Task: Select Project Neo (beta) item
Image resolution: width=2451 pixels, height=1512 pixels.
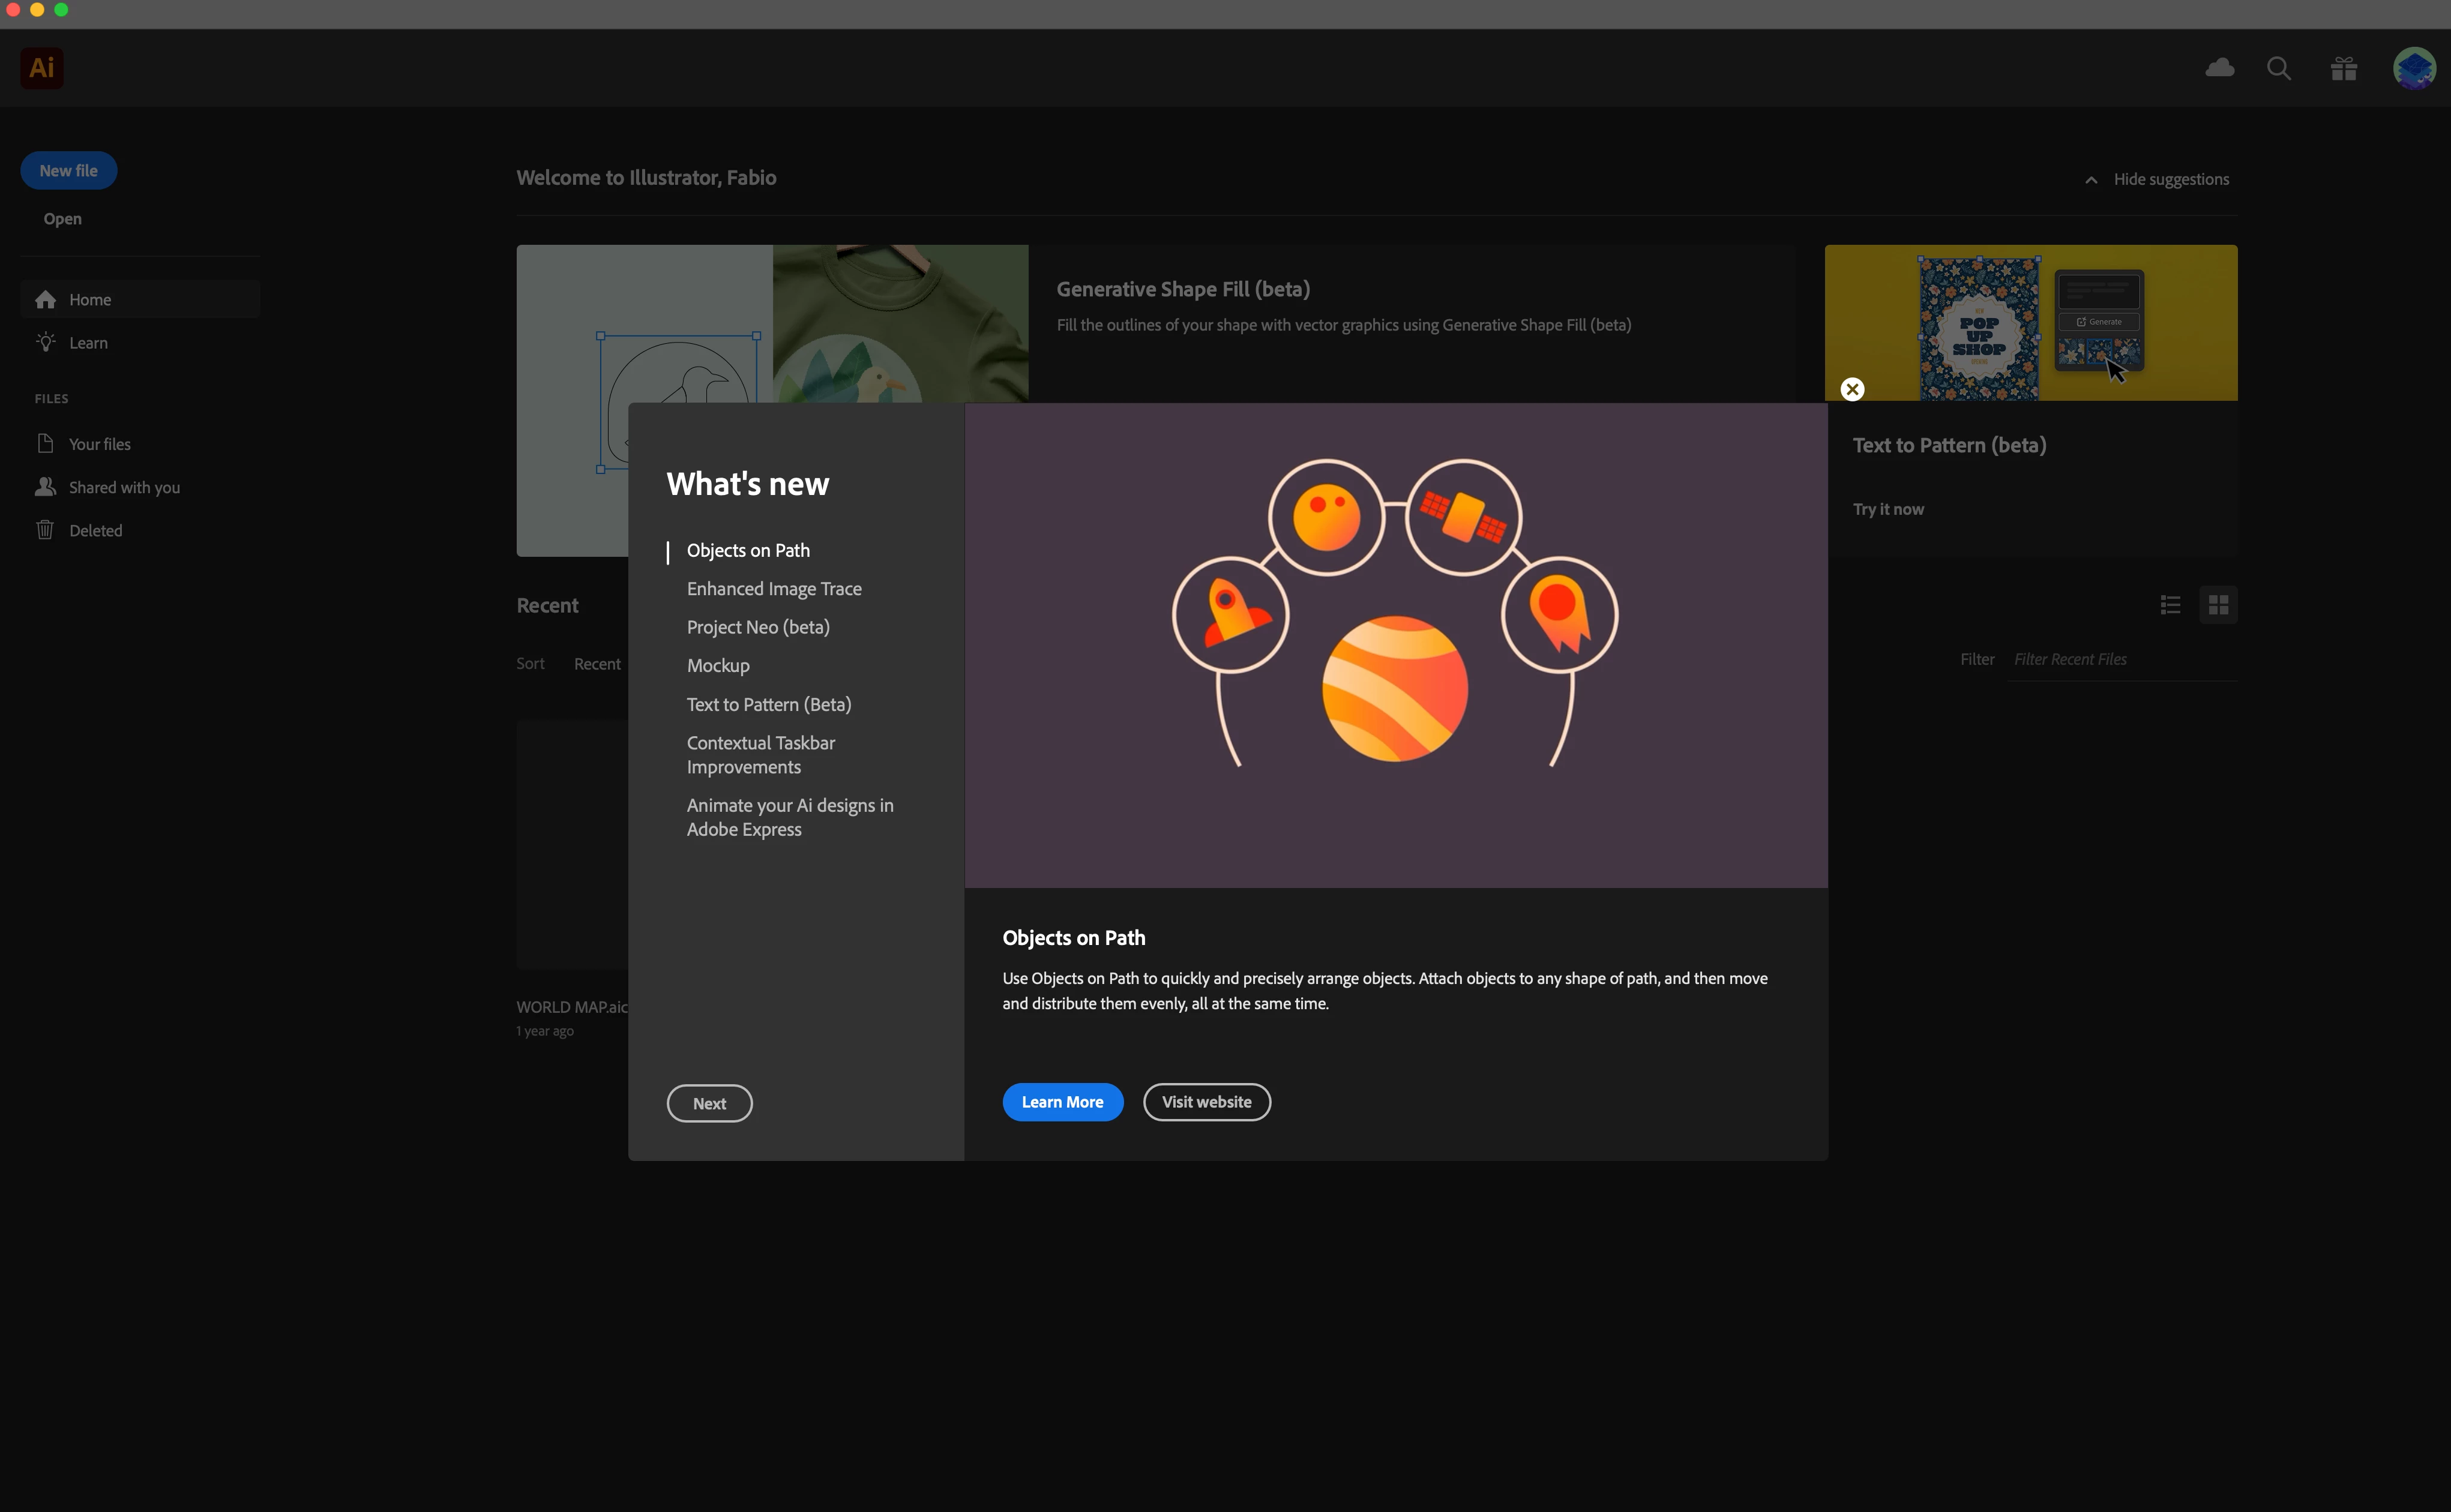Action: tap(757, 627)
